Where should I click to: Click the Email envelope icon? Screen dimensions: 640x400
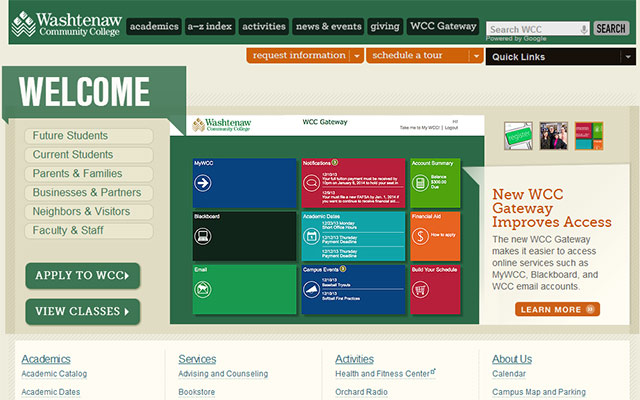coord(203,289)
